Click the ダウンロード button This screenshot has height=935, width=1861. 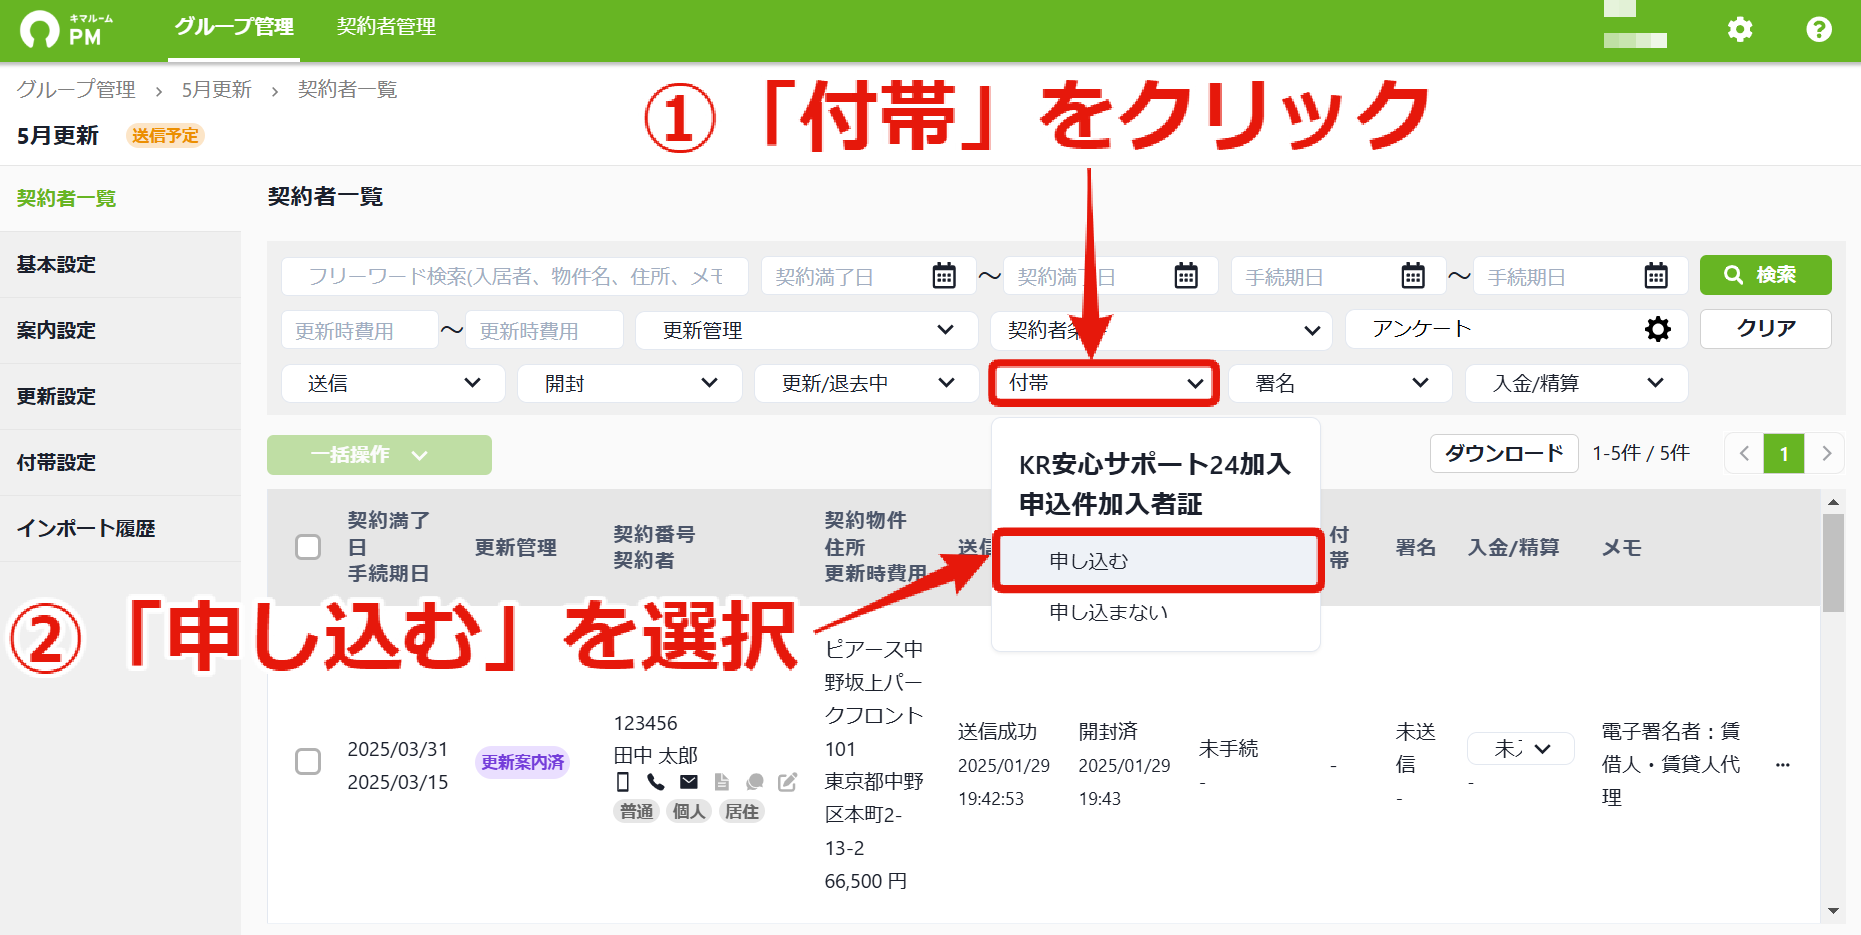click(1504, 454)
